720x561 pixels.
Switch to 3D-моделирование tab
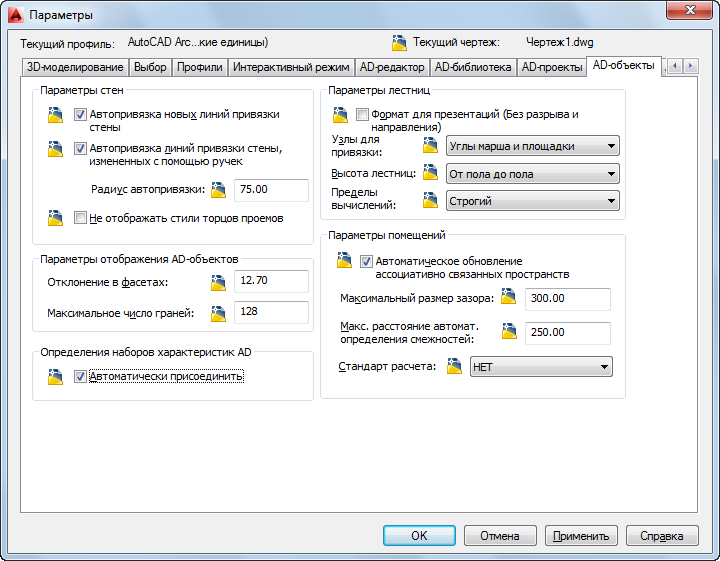click(x=75, y=67)
